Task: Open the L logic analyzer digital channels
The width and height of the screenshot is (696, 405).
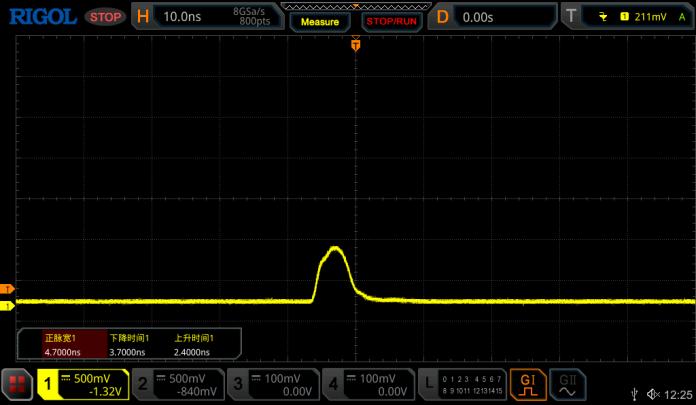Action: click(x=460, y=384)
